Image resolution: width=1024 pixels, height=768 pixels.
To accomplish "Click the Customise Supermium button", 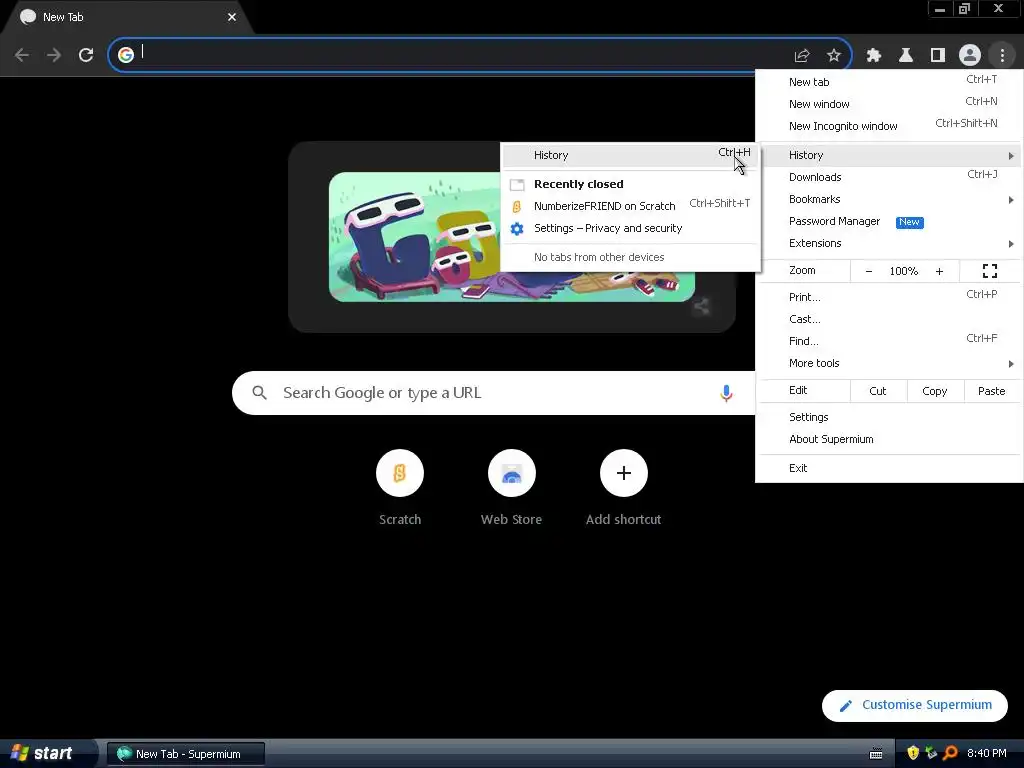I will [914, 705].
